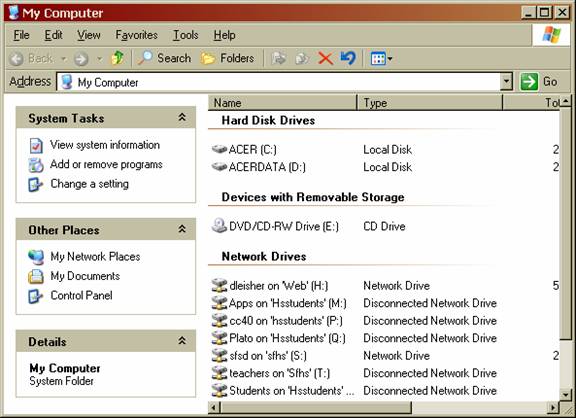Click the blue Undo arrow icon
This screenshot has height=418, width=576.
click(x=348, y=58)
